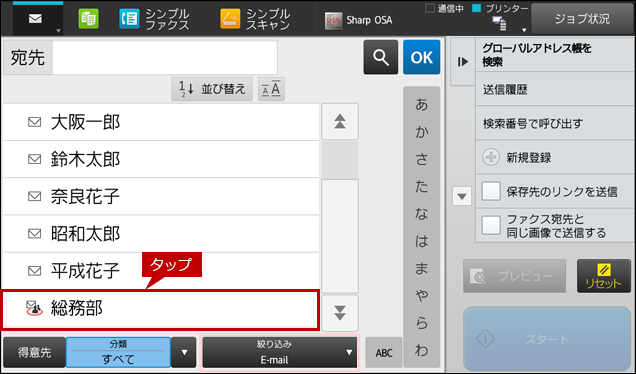636x374 pixels.
Task: Enable ファクス宛先と同じ画像で送信する checkbox
Action: point(491,226)
